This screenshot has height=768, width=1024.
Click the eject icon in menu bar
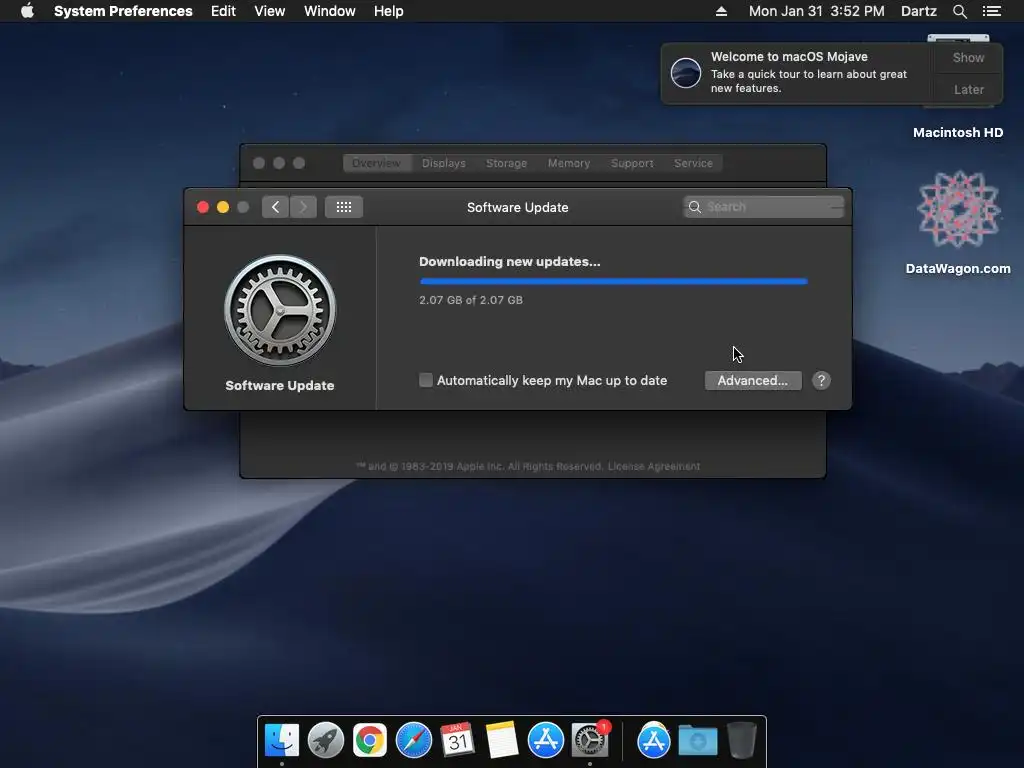coord(721,11)
